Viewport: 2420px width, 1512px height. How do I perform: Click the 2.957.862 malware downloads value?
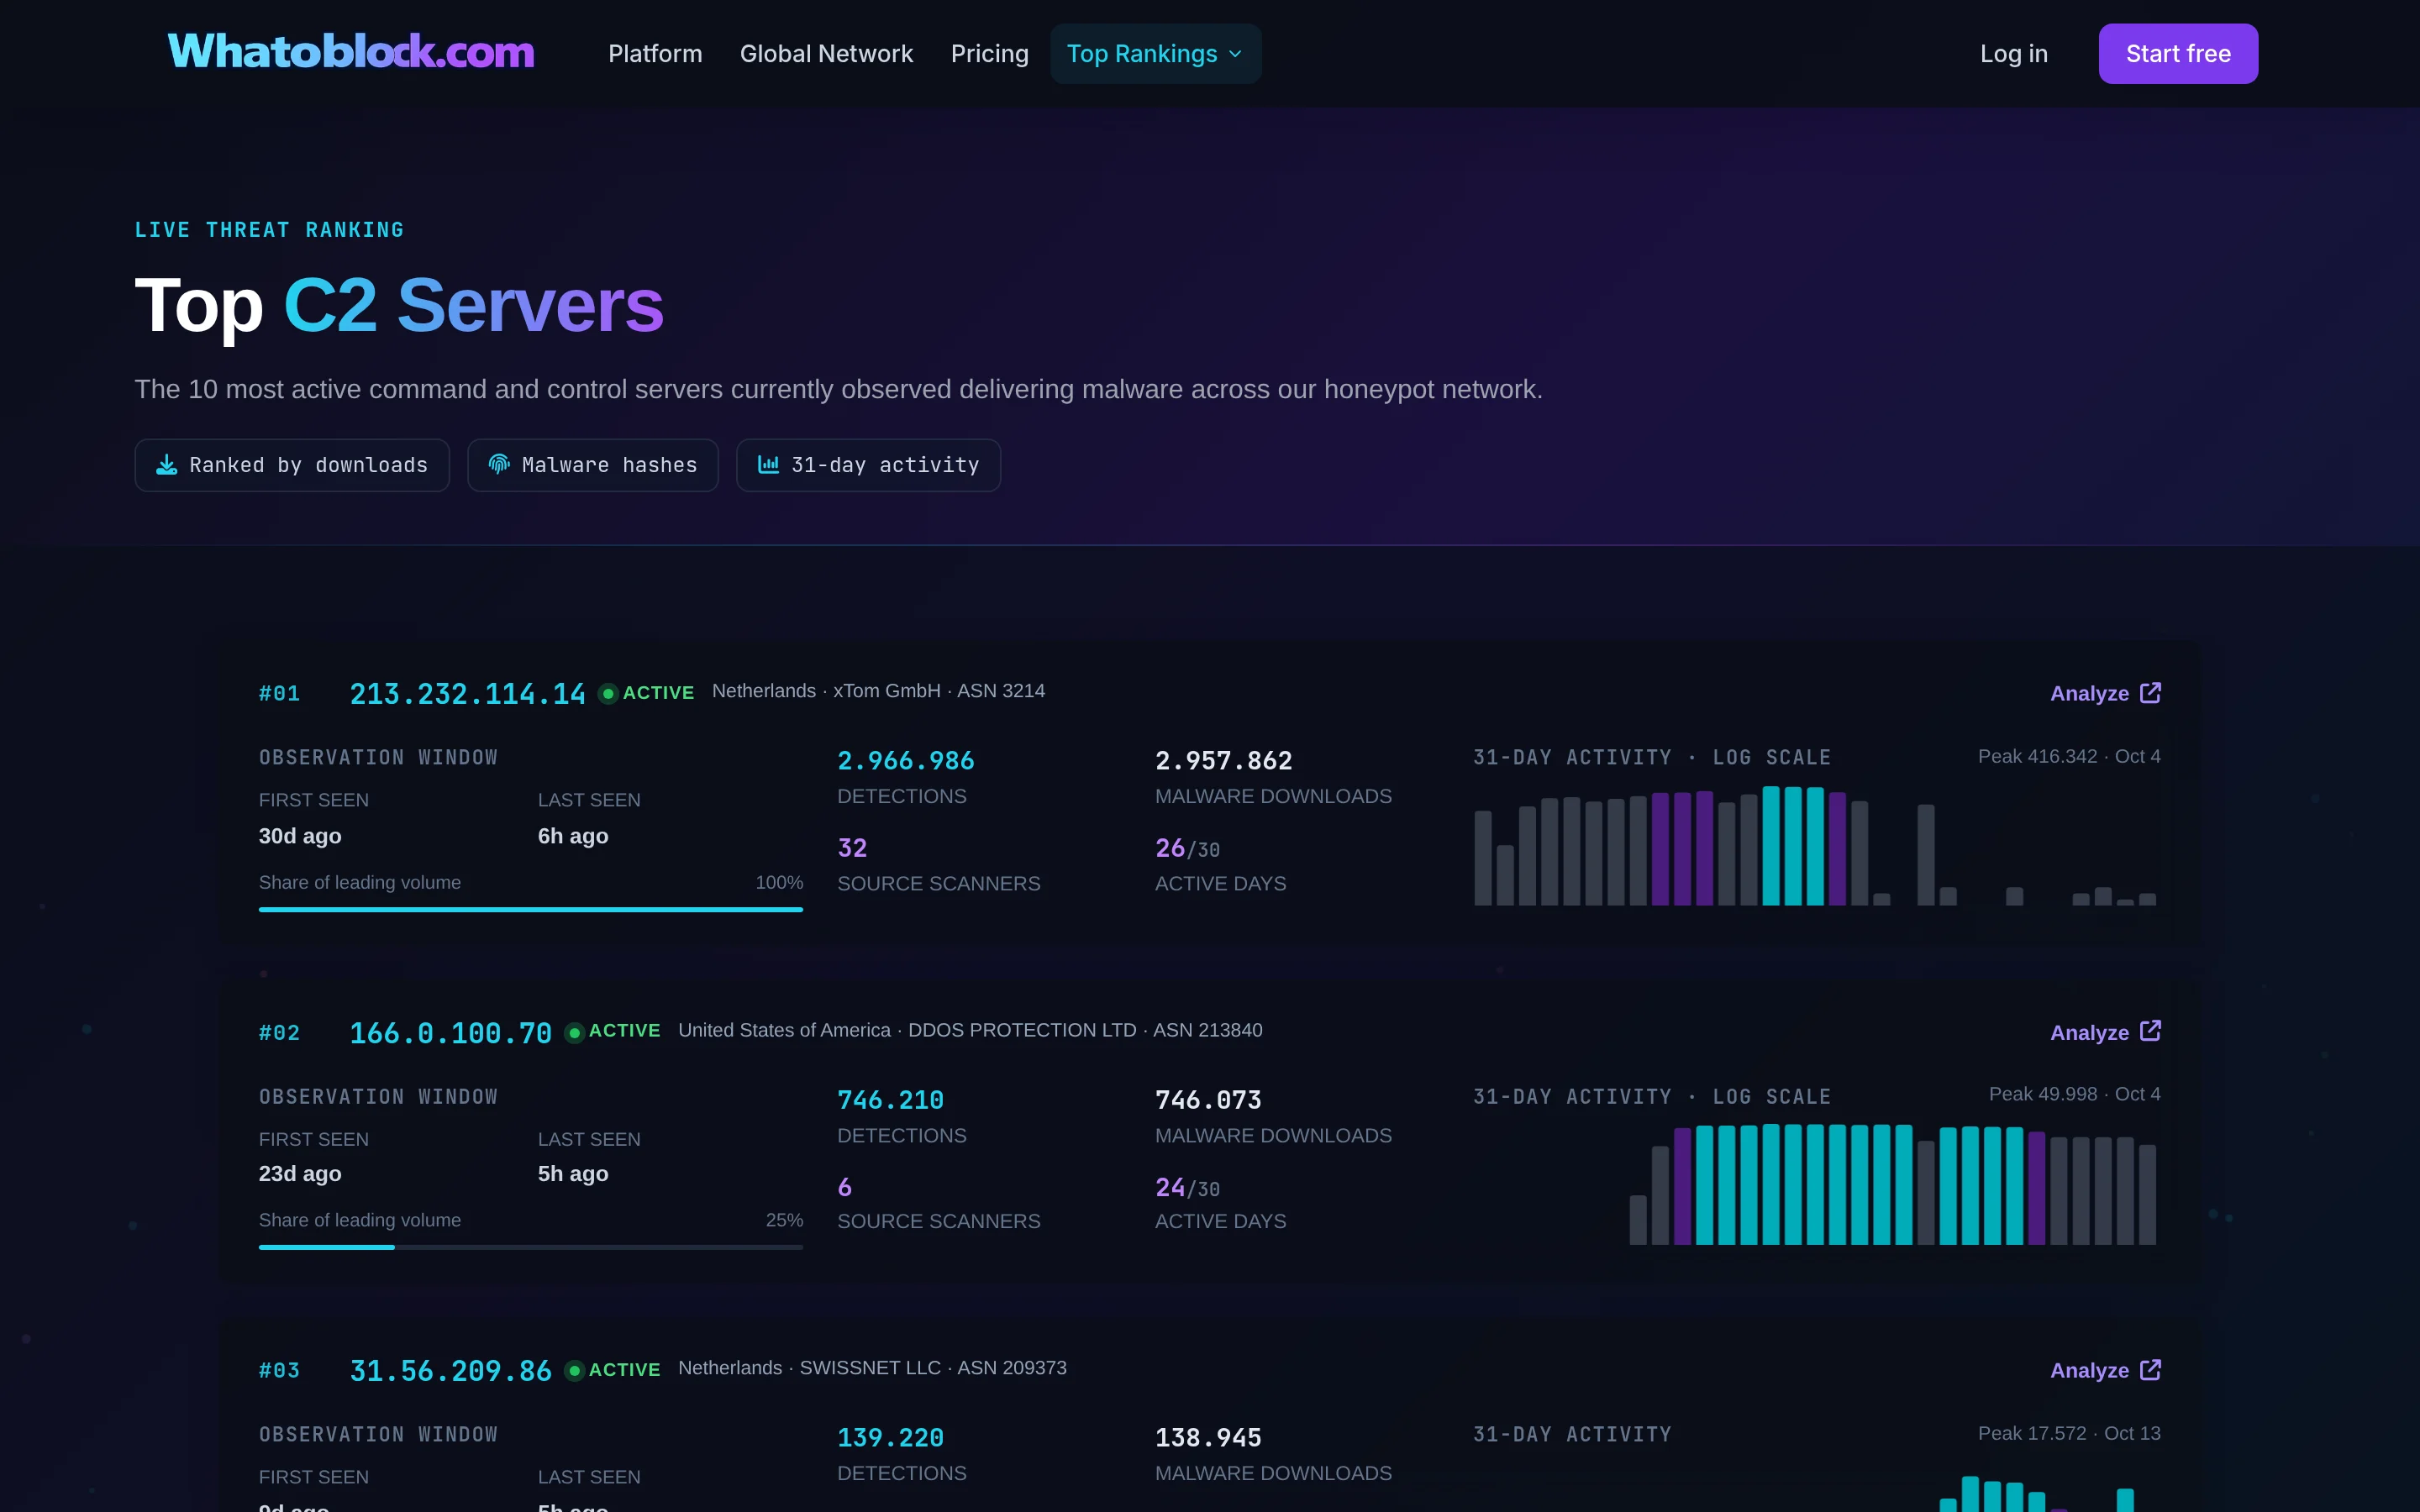[x=1223, y=761]
